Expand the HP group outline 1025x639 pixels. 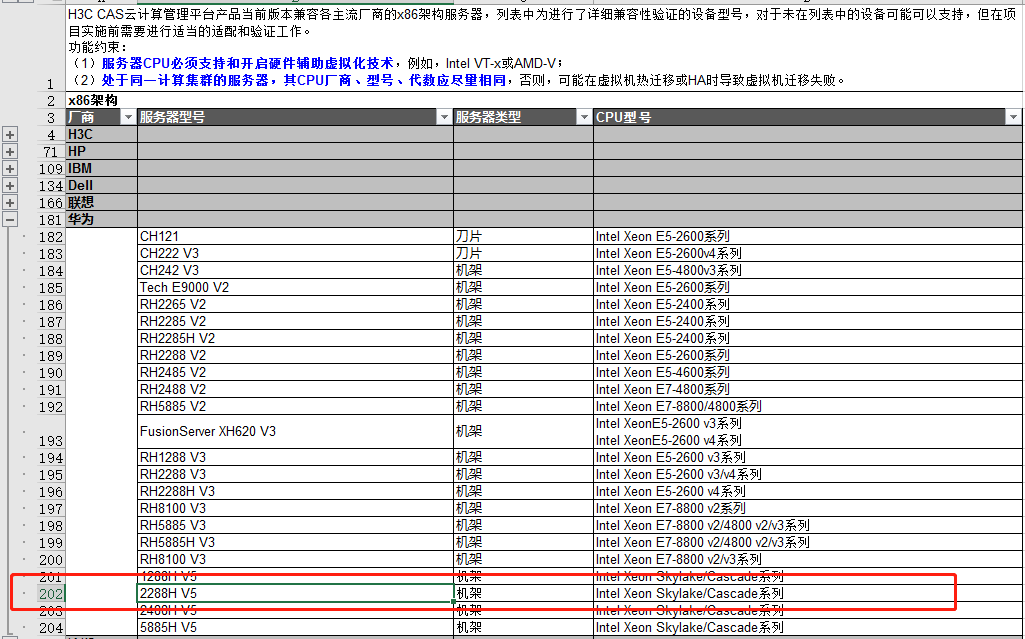[10, 152]
